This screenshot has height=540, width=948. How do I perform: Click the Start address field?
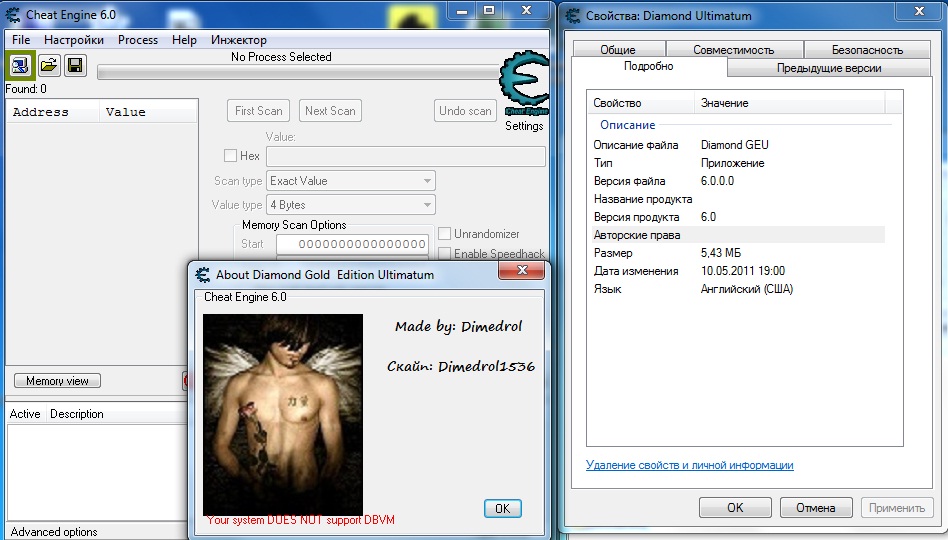pyautogui.click(x=352, y=244)
